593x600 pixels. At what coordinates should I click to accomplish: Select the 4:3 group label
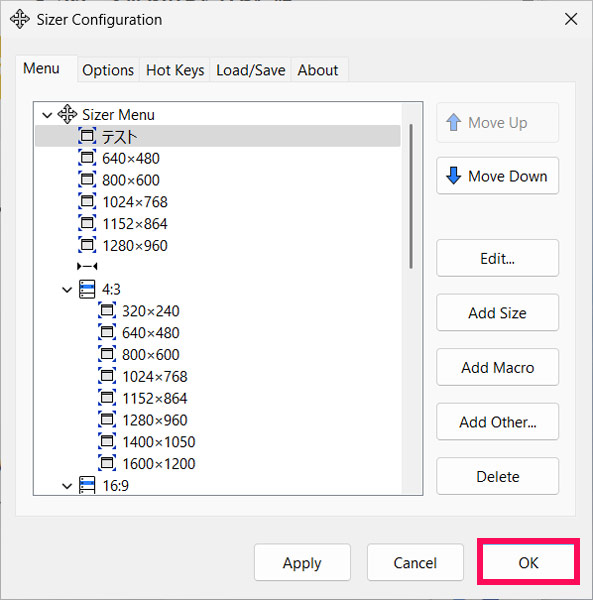(111, 290)
